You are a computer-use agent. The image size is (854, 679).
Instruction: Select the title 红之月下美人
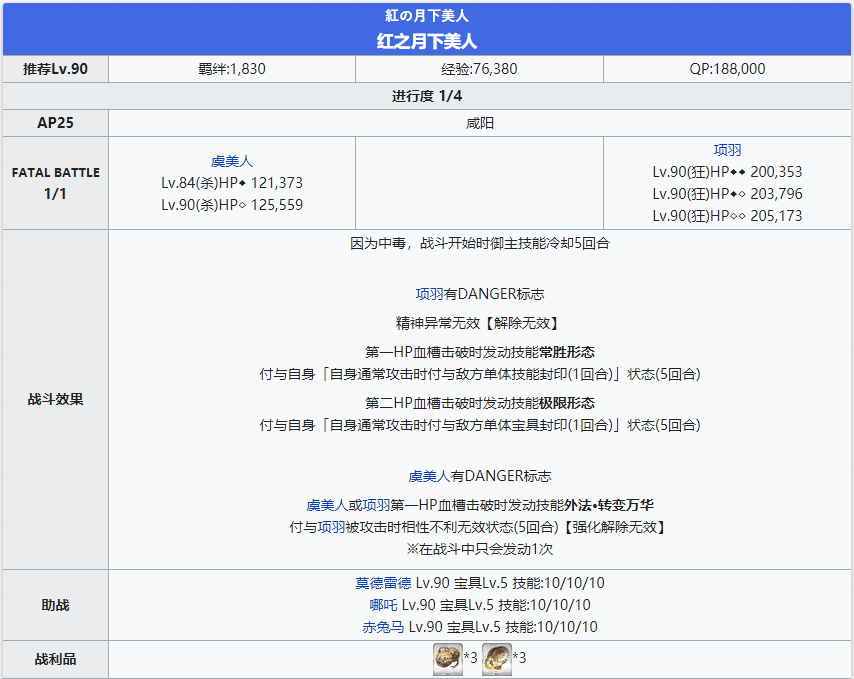pos(427,41)
